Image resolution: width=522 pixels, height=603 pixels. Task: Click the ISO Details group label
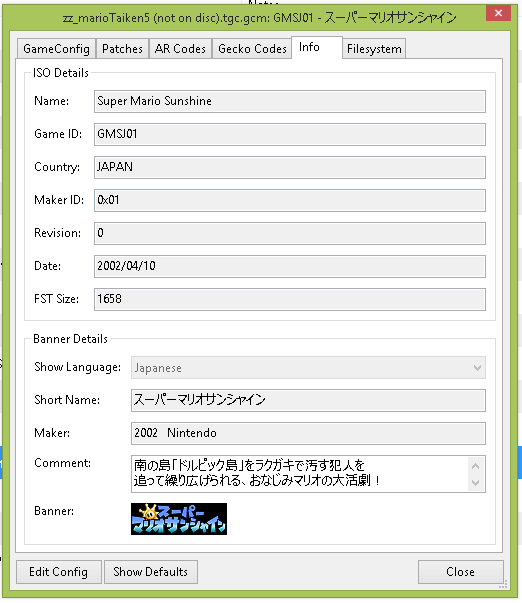[61, 73]
